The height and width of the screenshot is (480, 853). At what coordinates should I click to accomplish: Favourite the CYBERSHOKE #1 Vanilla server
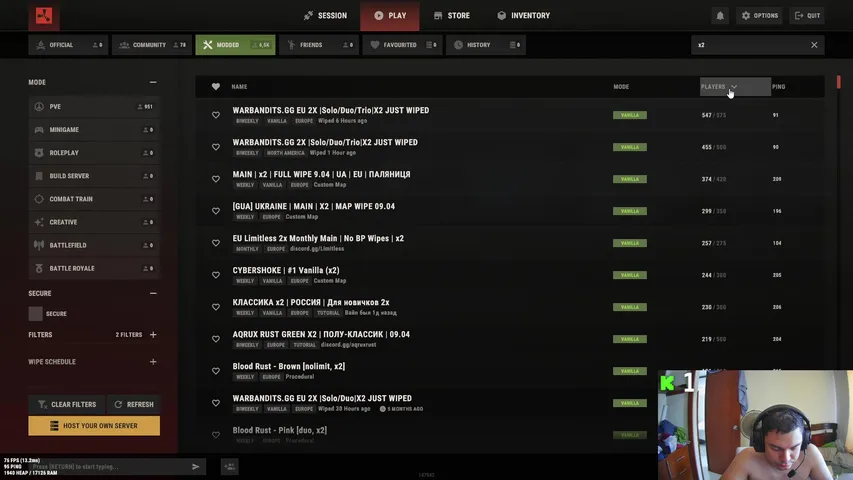click(x=216, y=275)
